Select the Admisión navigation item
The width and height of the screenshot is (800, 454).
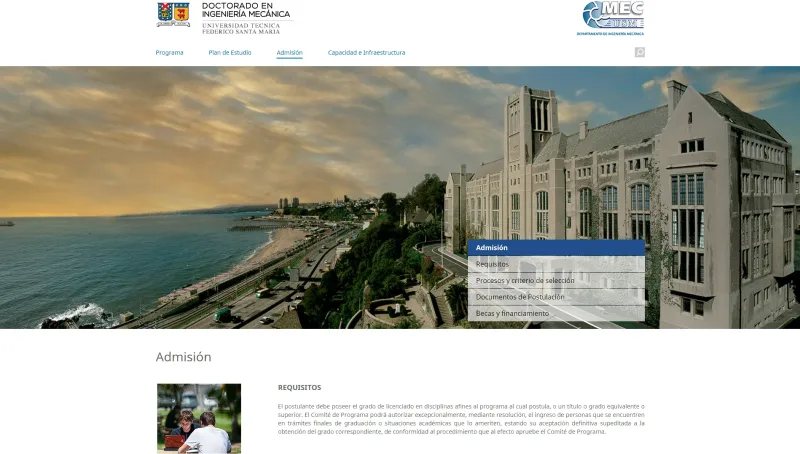289,53
